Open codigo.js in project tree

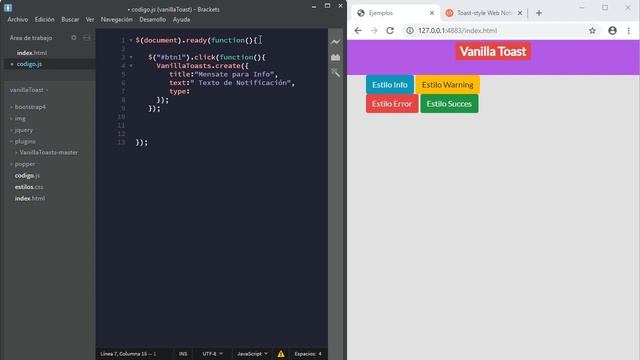27,176
